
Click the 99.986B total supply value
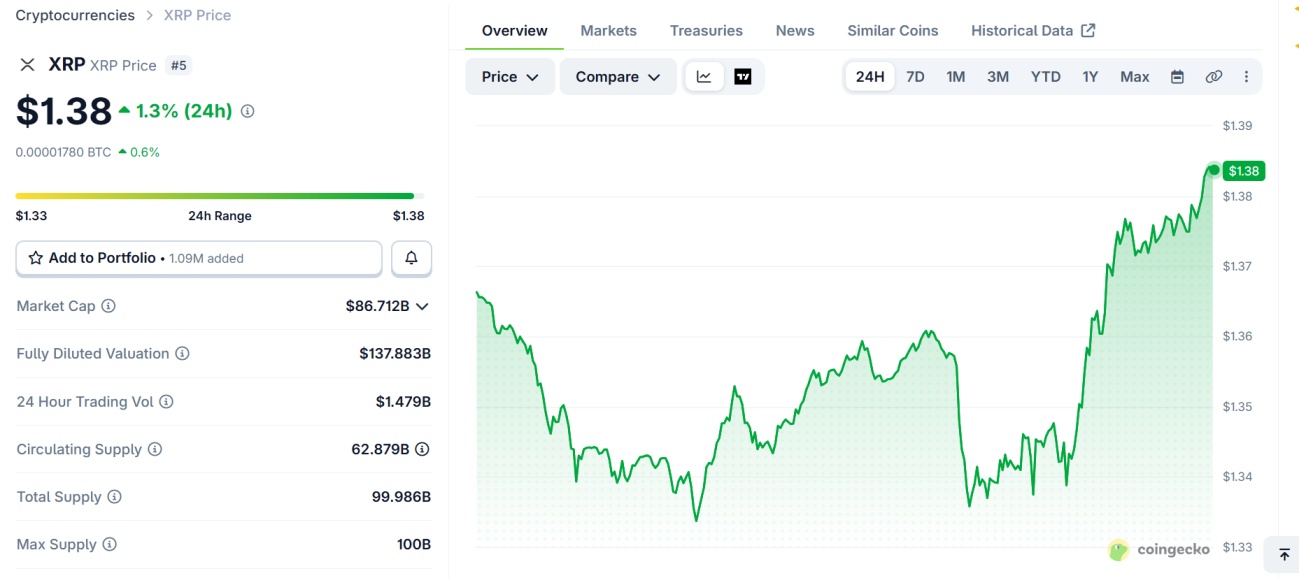coord(401,497)
